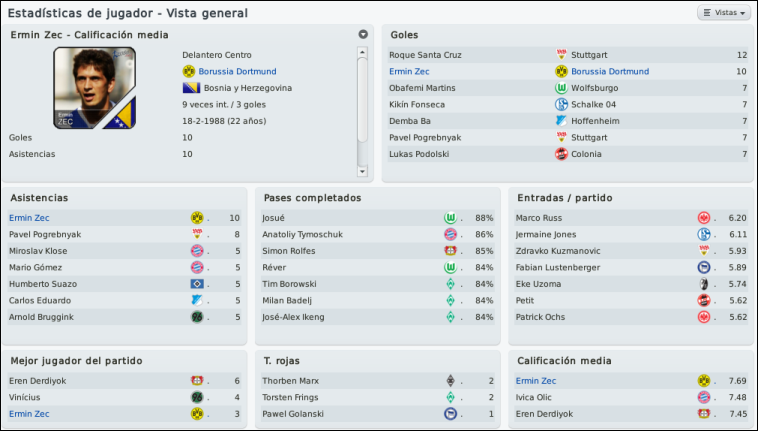Image resolution: width=758 pixels, height=431 pixels.
Task: Click the Bosnia y Herzegovina flag icon
Action: 191,88
